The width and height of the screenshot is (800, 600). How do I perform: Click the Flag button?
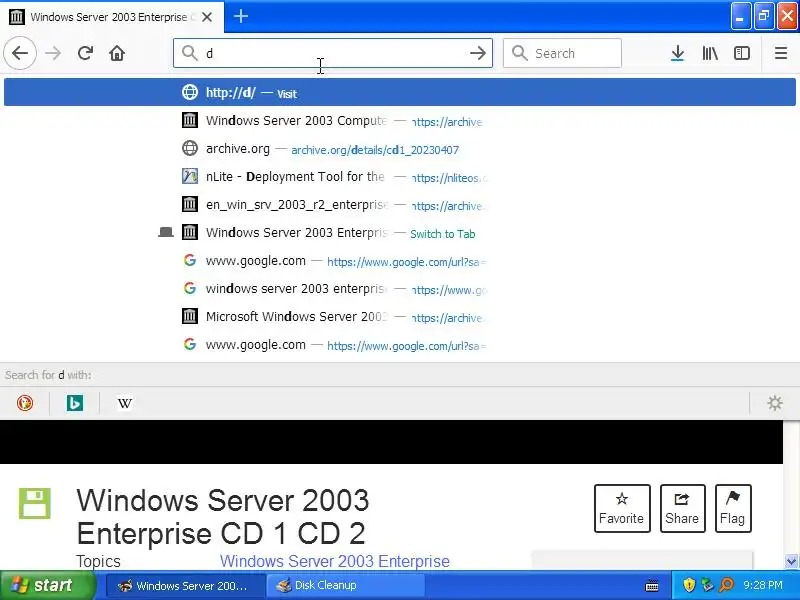[x=733, y=508]
